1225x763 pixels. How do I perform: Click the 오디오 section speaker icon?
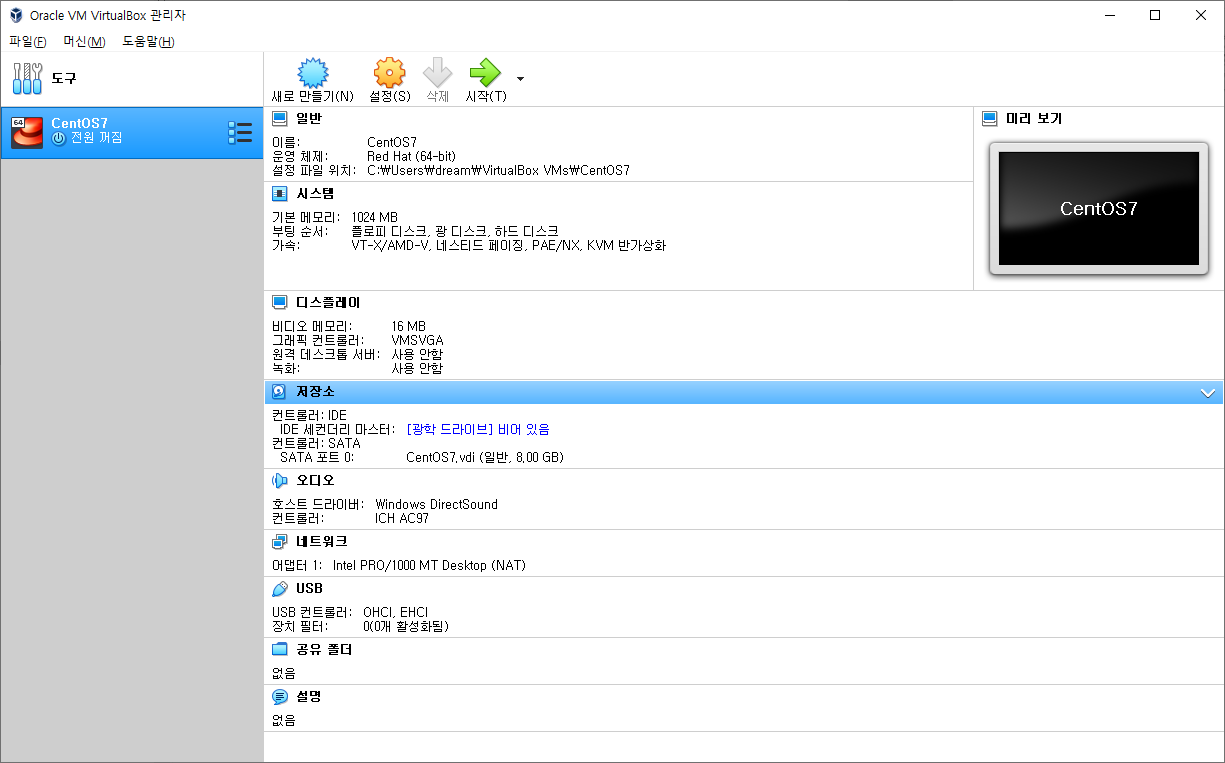click(x=280, y=481)
